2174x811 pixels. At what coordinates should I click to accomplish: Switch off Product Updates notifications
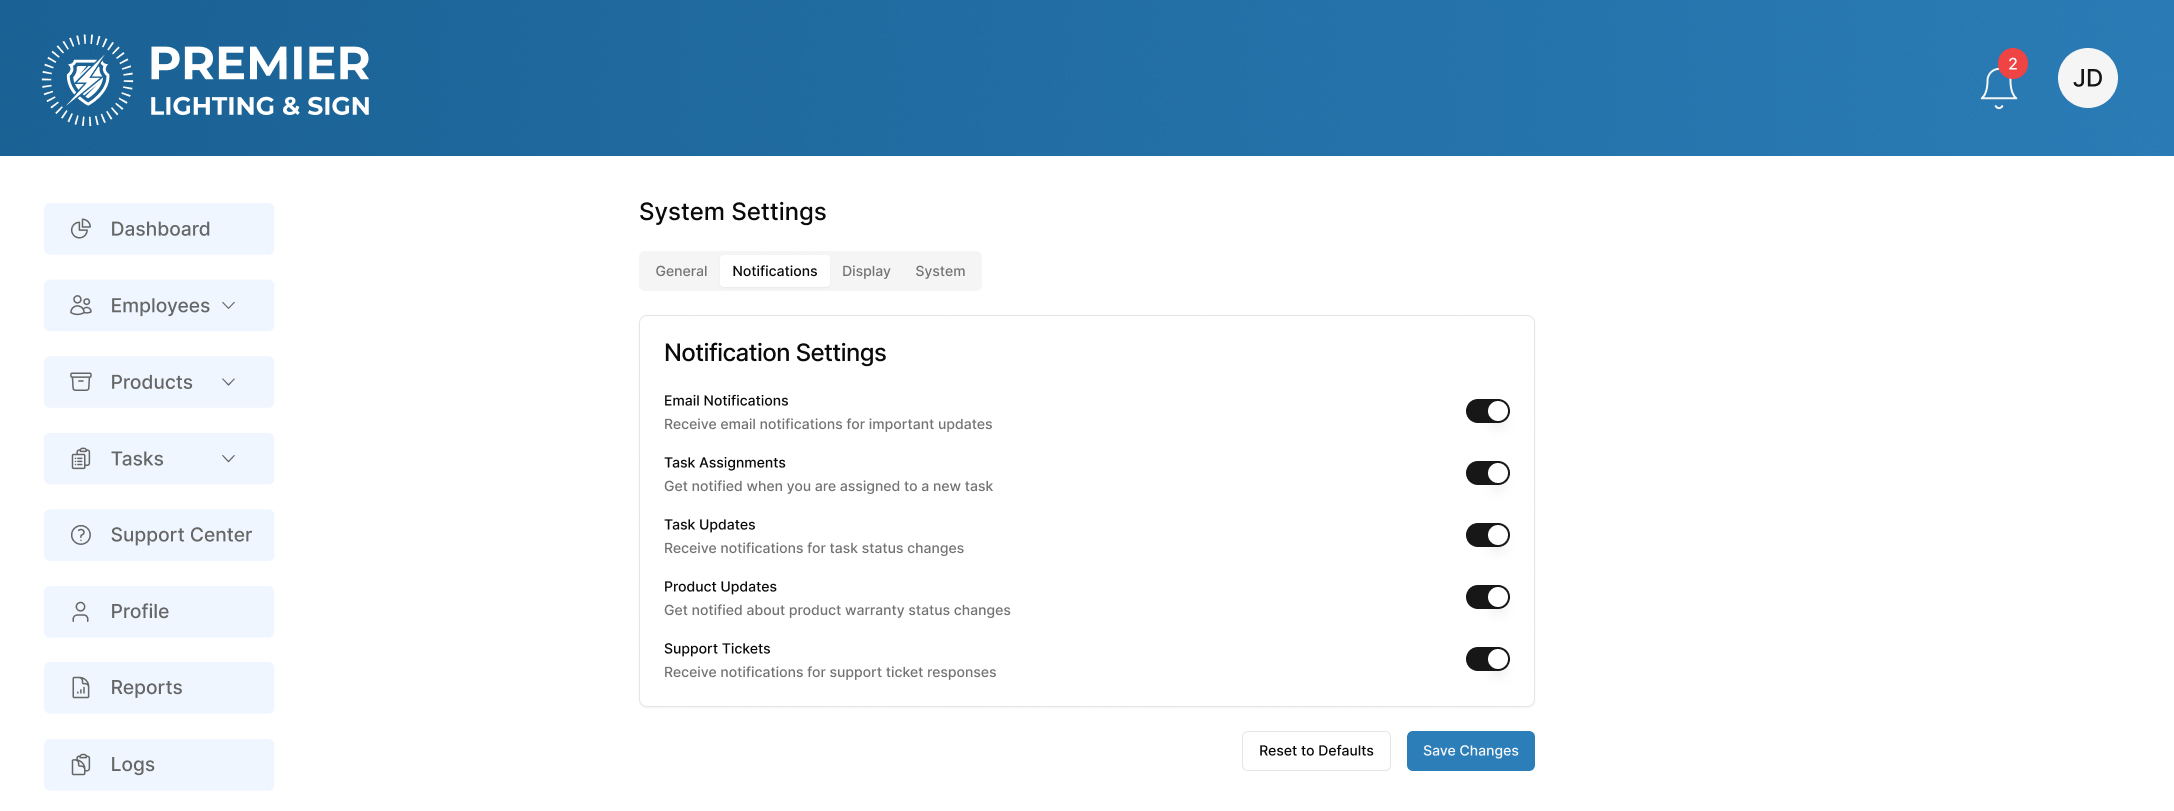click(1487, 597)
